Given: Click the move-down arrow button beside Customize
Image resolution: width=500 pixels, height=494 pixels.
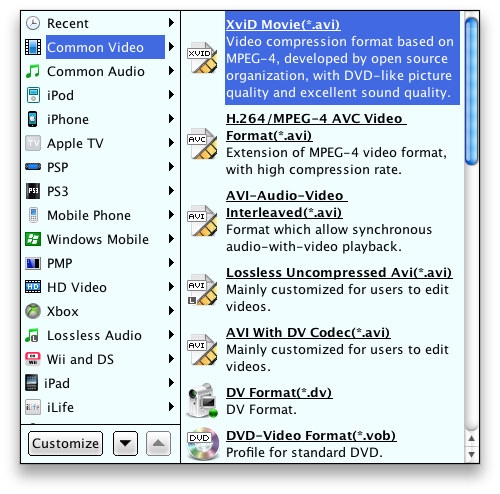Looking at the screenshot, I should pos(125,443).
